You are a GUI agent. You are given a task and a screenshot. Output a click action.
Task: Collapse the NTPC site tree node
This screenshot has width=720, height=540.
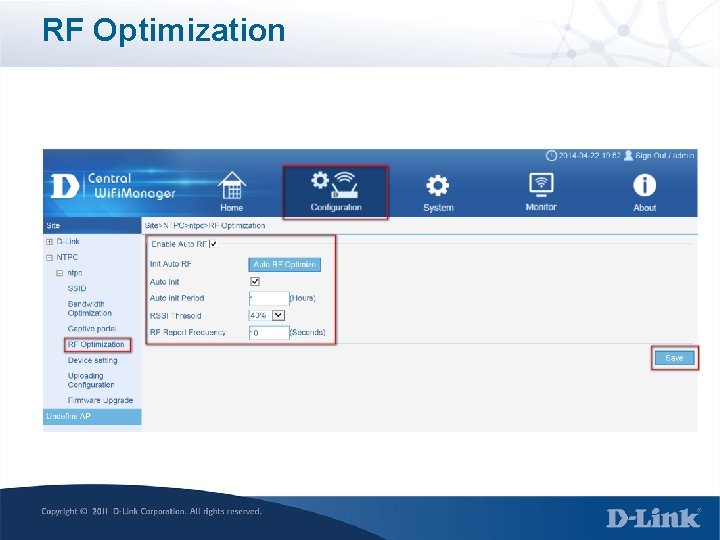pos(49,258)
